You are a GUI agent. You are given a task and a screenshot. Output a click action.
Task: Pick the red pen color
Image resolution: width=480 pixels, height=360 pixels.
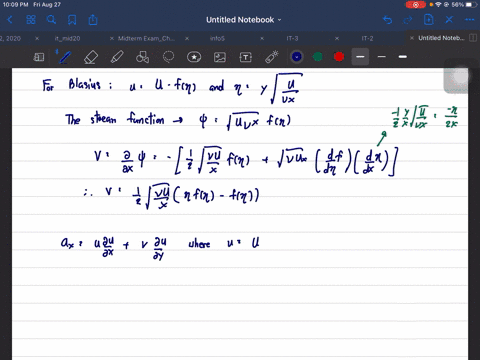pyautogui.click(x=339, y=57)
